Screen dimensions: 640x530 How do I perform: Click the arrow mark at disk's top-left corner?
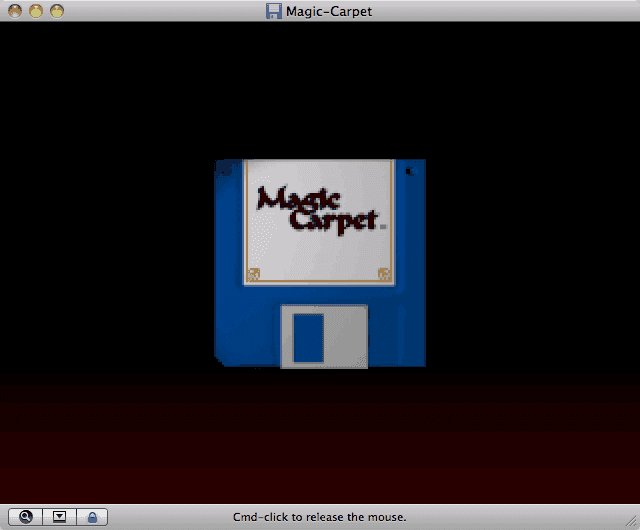[224, 171]
